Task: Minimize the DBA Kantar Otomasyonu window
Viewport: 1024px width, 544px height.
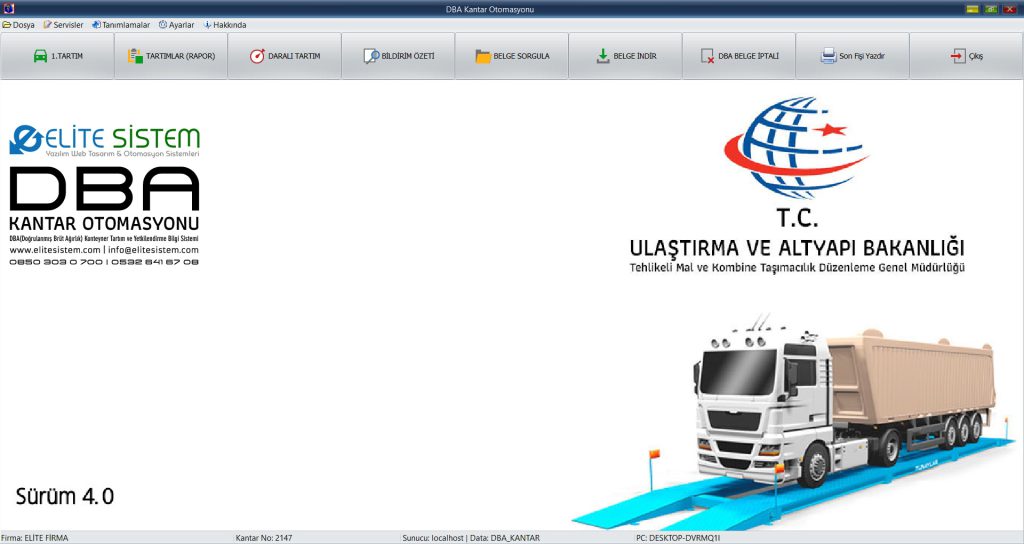Action: 972,8
